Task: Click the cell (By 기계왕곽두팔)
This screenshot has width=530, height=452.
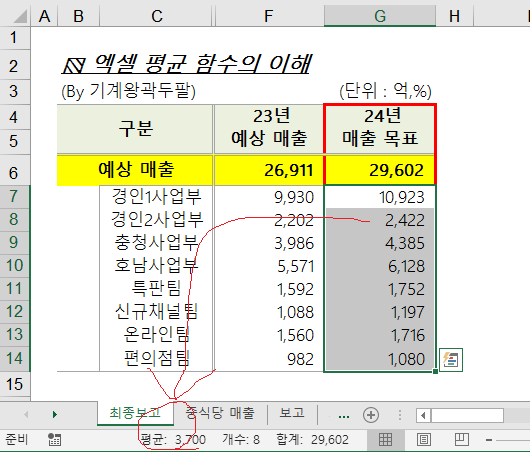Action: (128, 91)
